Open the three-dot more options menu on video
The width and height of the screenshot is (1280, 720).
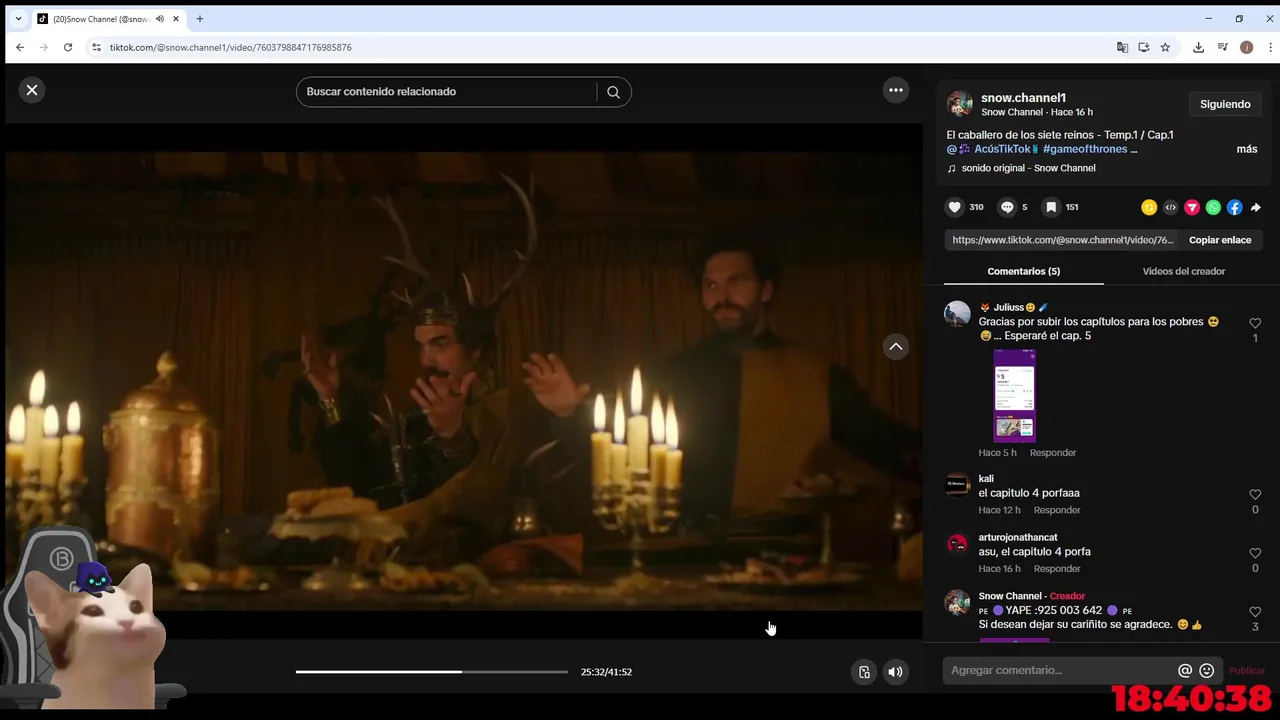coord(896,90)
